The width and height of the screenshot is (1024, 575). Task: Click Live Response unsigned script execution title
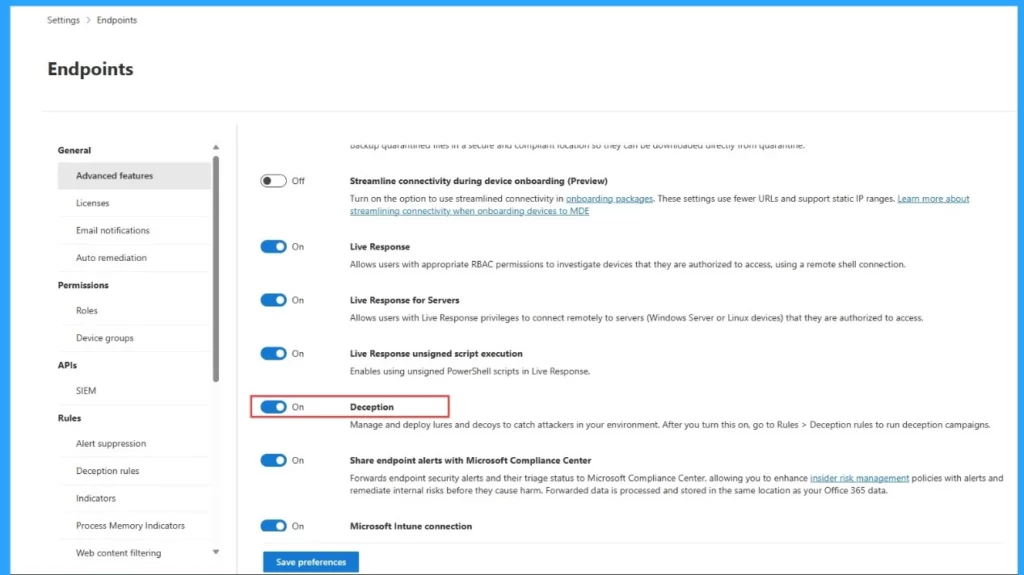[x=436, y=353]
